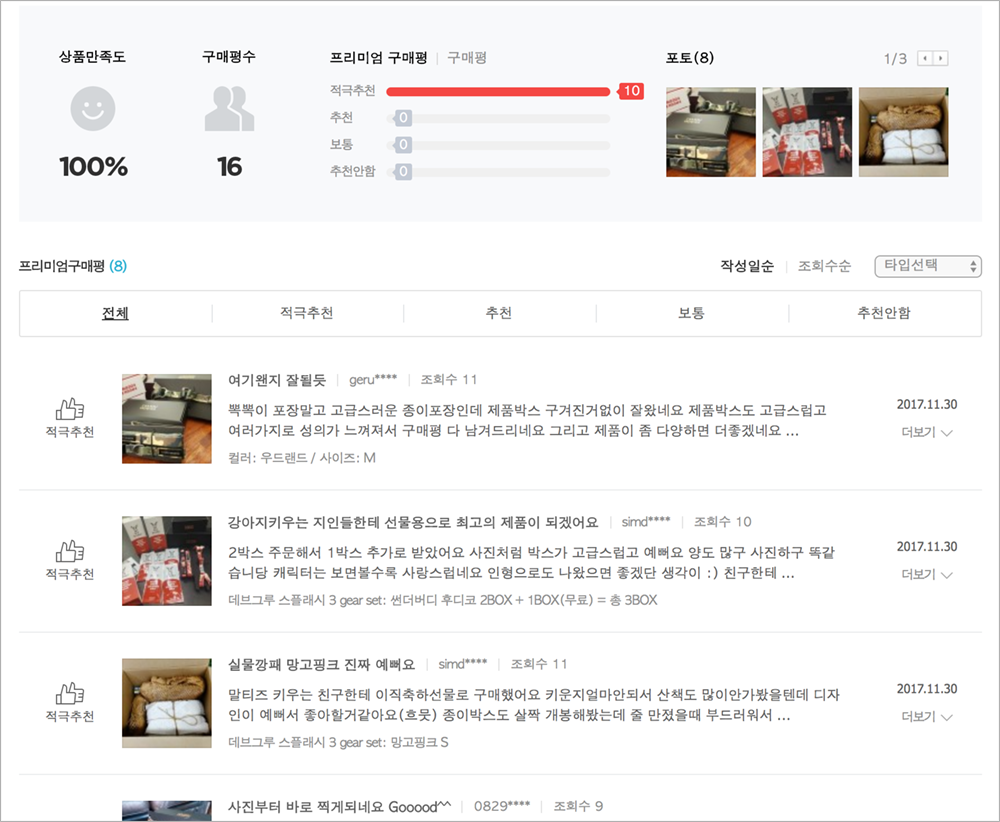The image size is (1000, 822).
Task: Click option text 컬러: 우드랜드 / 사이즈: M
Action: [302, 458]
